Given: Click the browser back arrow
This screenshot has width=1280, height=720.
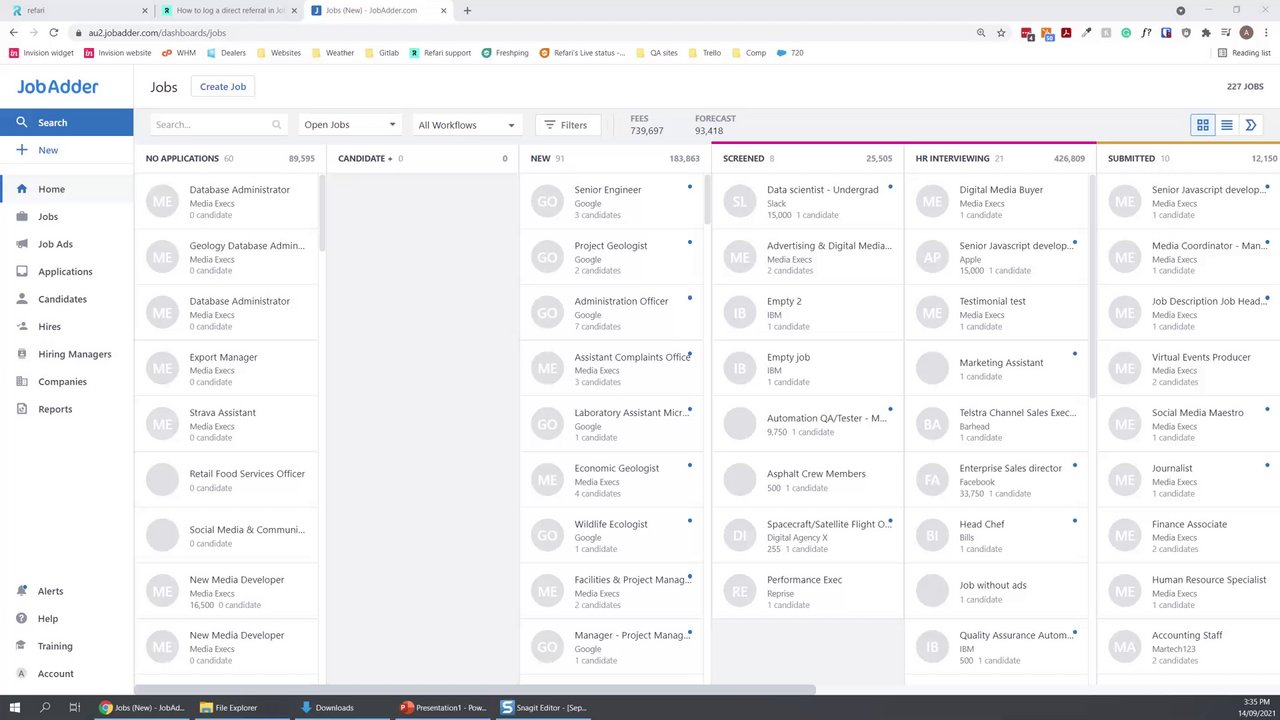Looking at the screenshot, I should pos(13,32).
